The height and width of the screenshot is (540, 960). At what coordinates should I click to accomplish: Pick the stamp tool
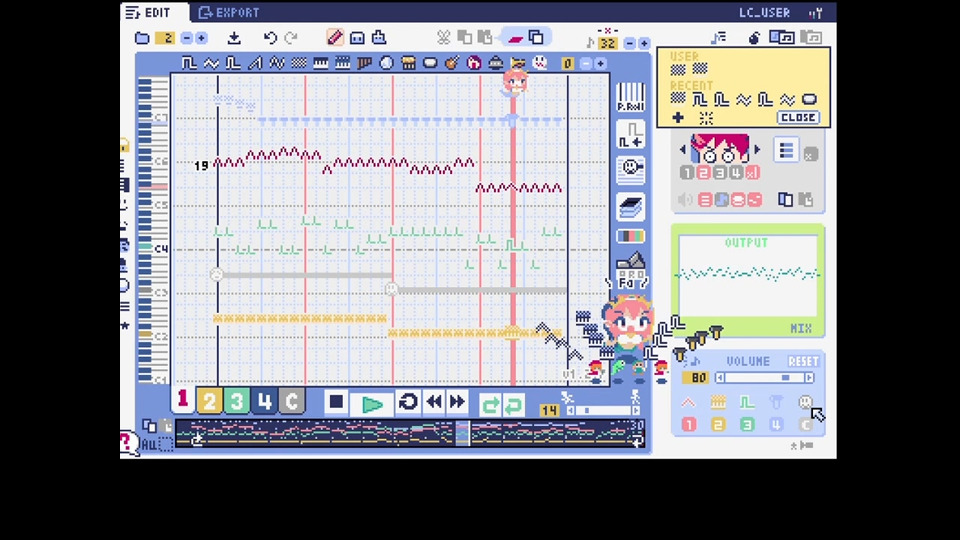(379, 37)
